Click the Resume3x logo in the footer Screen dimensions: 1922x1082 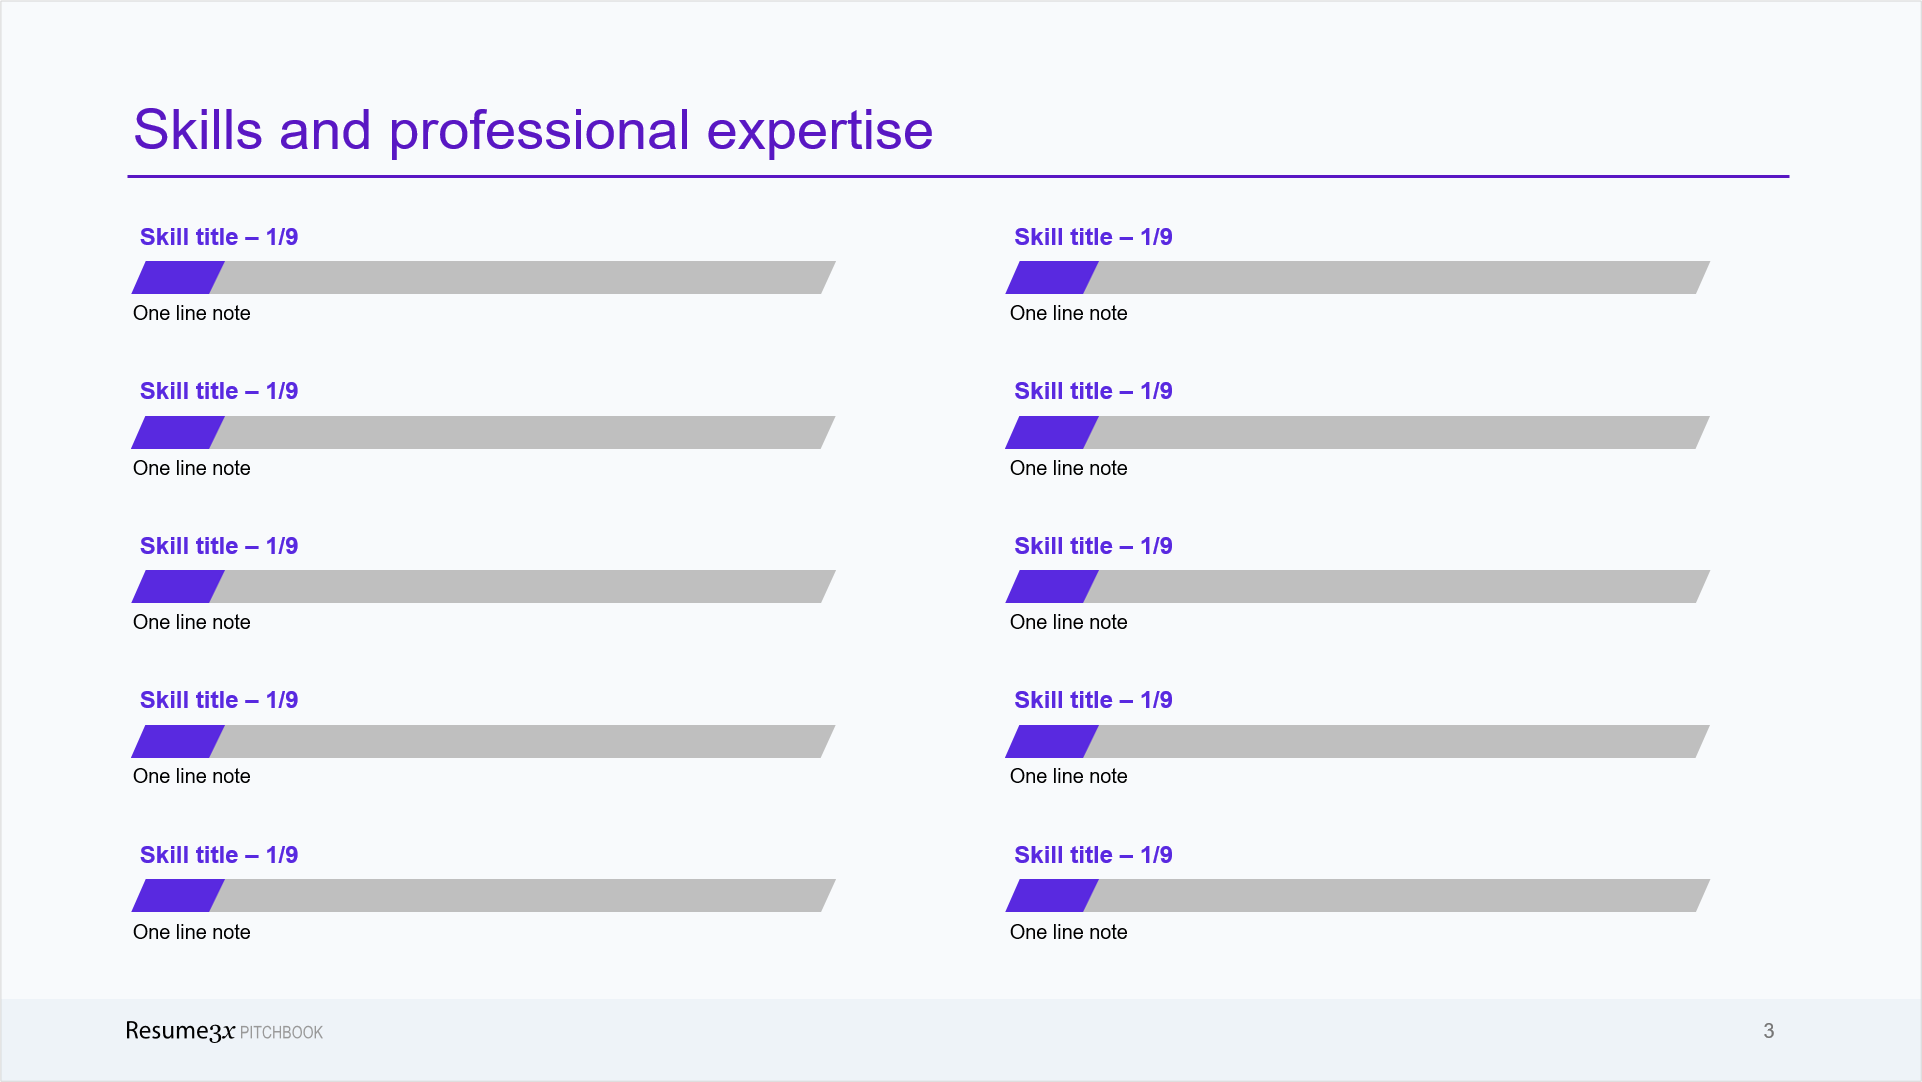click(x=180, y=1031)
